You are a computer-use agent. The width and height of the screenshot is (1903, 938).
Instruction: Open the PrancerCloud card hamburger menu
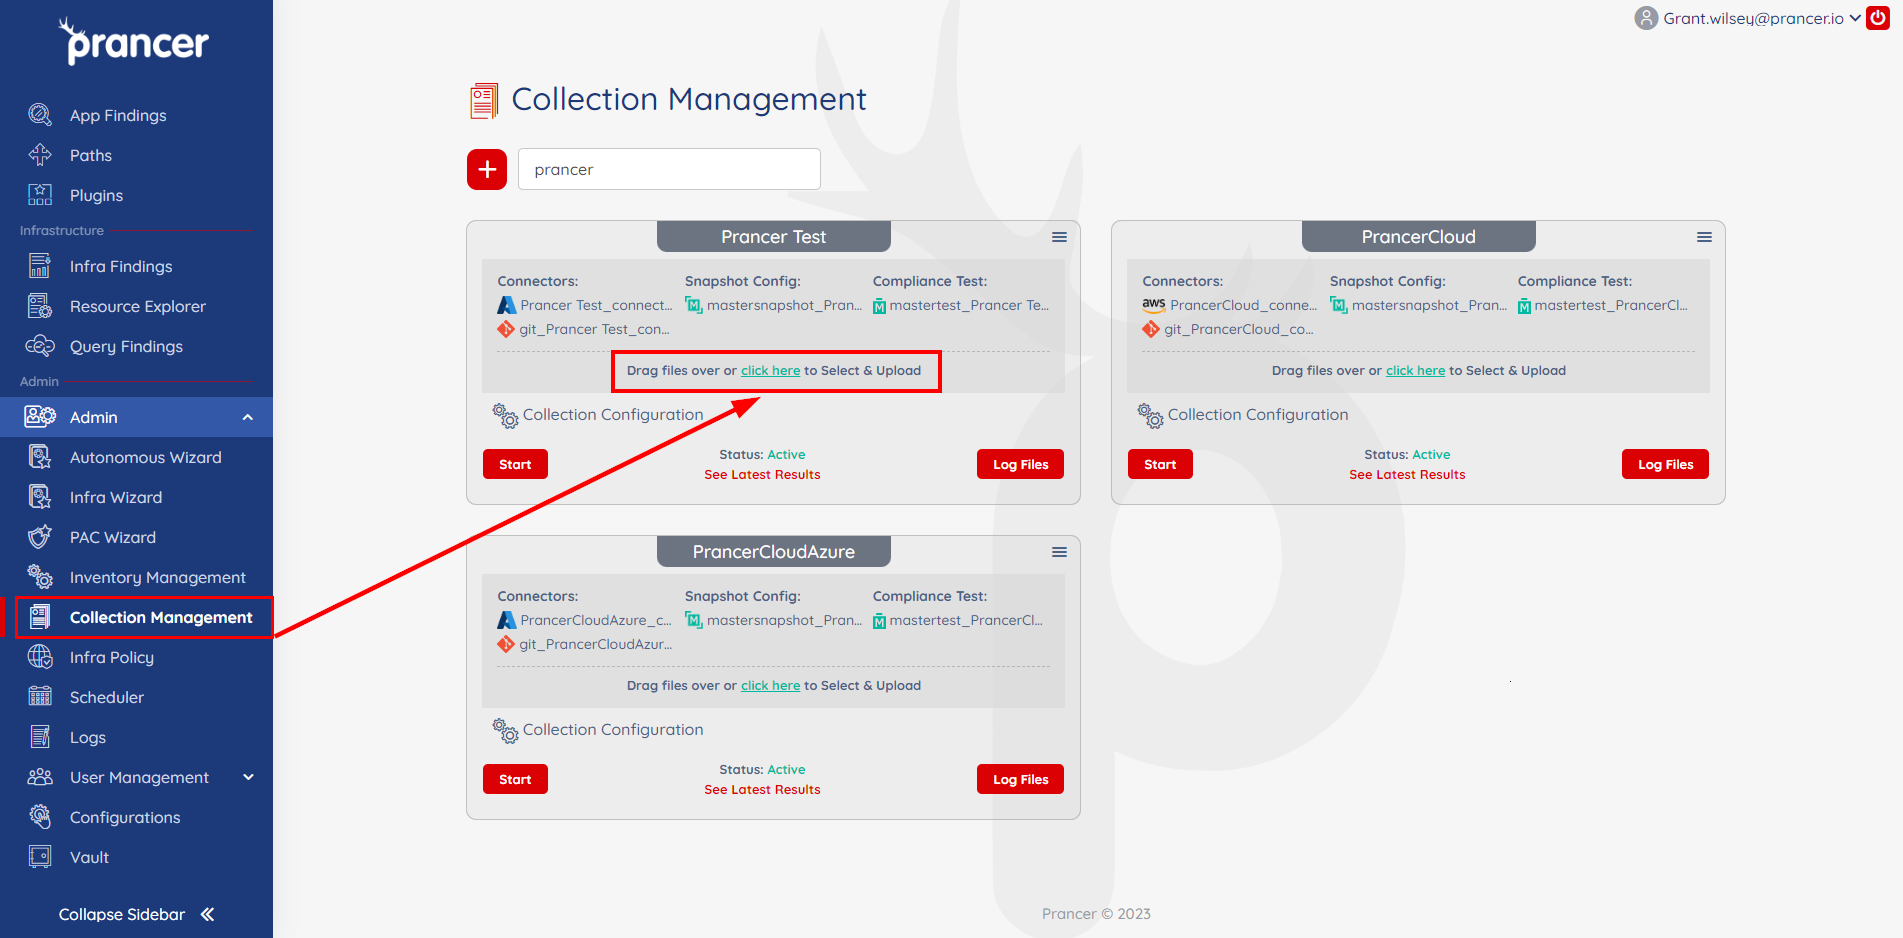(1704, 237)
